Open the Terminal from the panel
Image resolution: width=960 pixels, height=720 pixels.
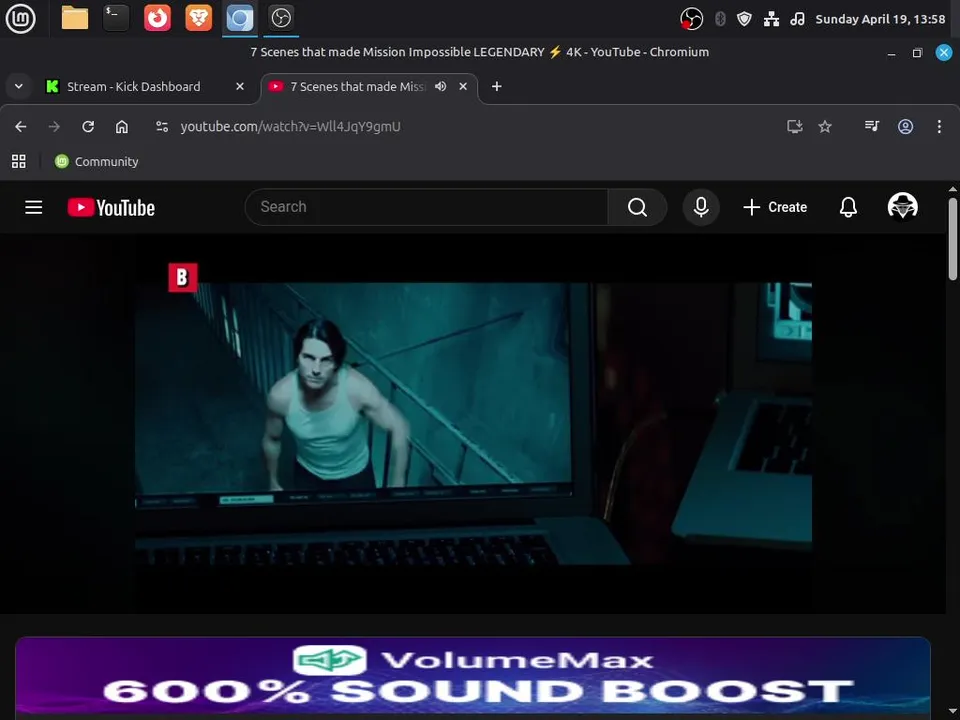[x=116, y=18]
